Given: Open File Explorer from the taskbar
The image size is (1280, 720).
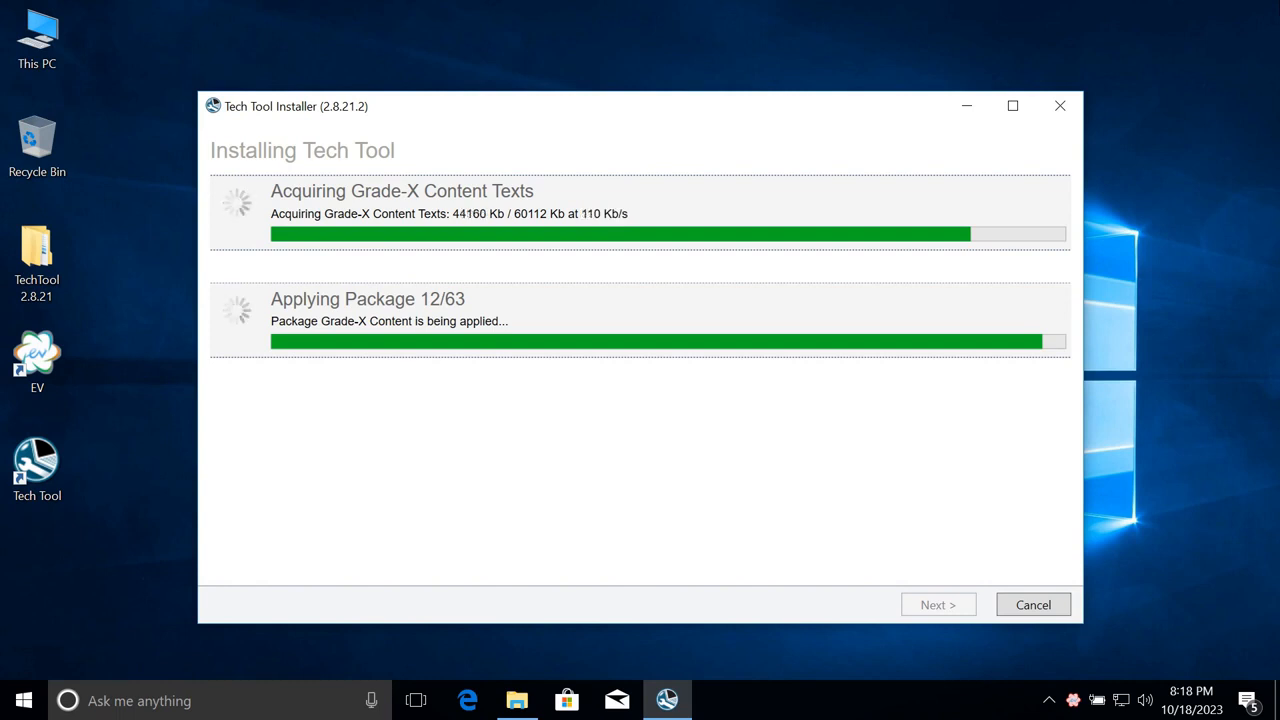Looking at the screenshot, I should click(x=517, y=700).
